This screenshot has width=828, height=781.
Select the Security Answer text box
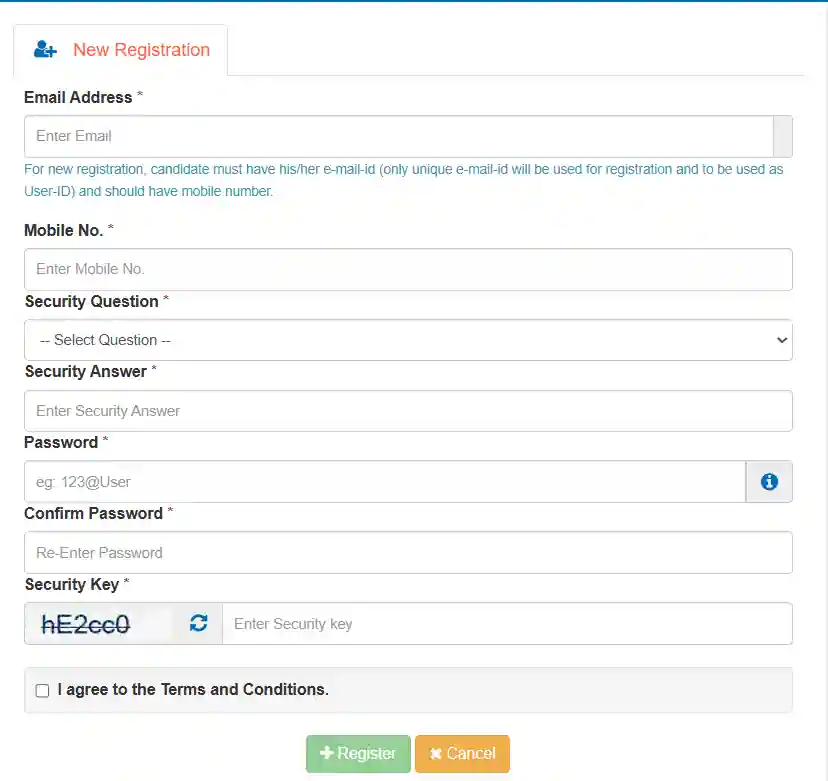point(408,411)
